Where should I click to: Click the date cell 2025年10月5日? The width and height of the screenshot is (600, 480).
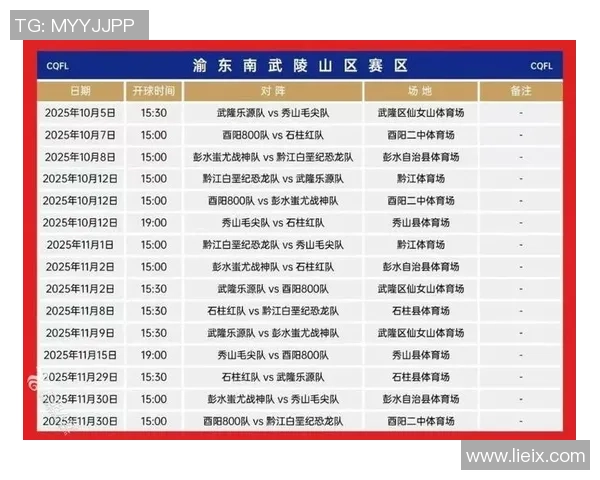click(x=80, y=113)
